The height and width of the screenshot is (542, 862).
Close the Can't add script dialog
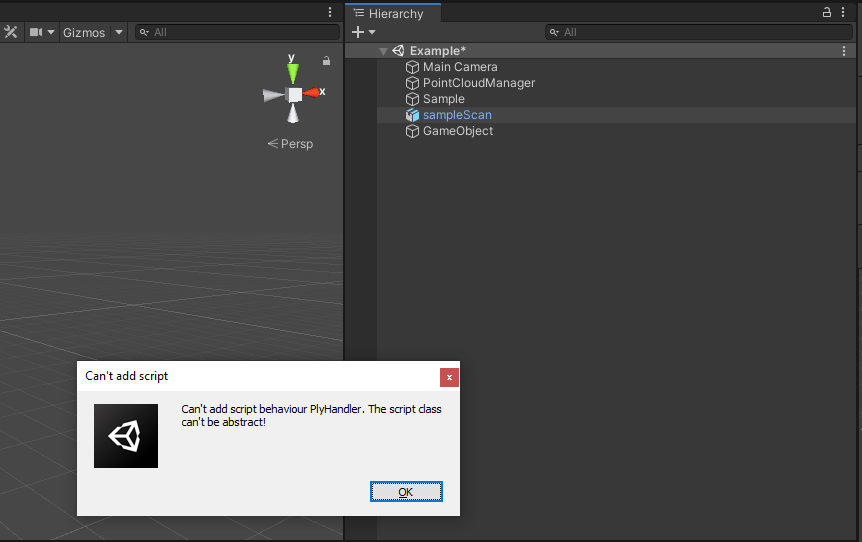coord(449,377)
